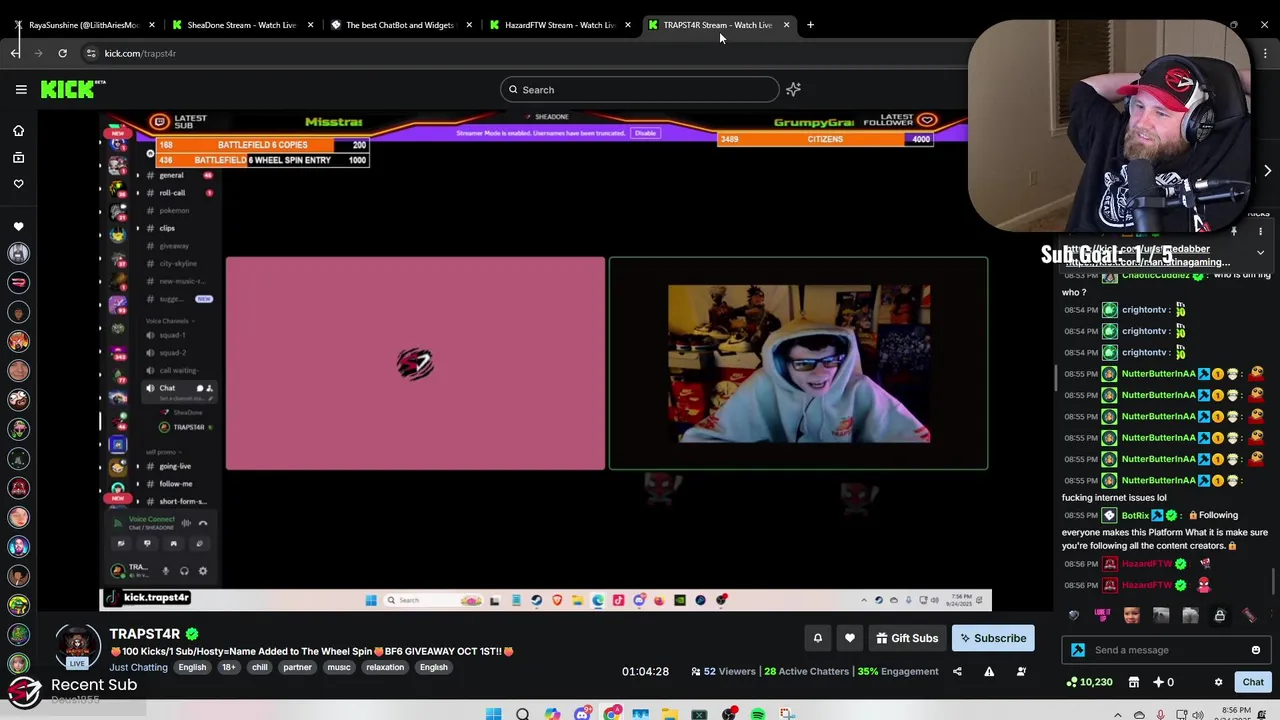This screenshot has height=720, width=1280.
Task: Share the stream
Action: tap(957, 672)
